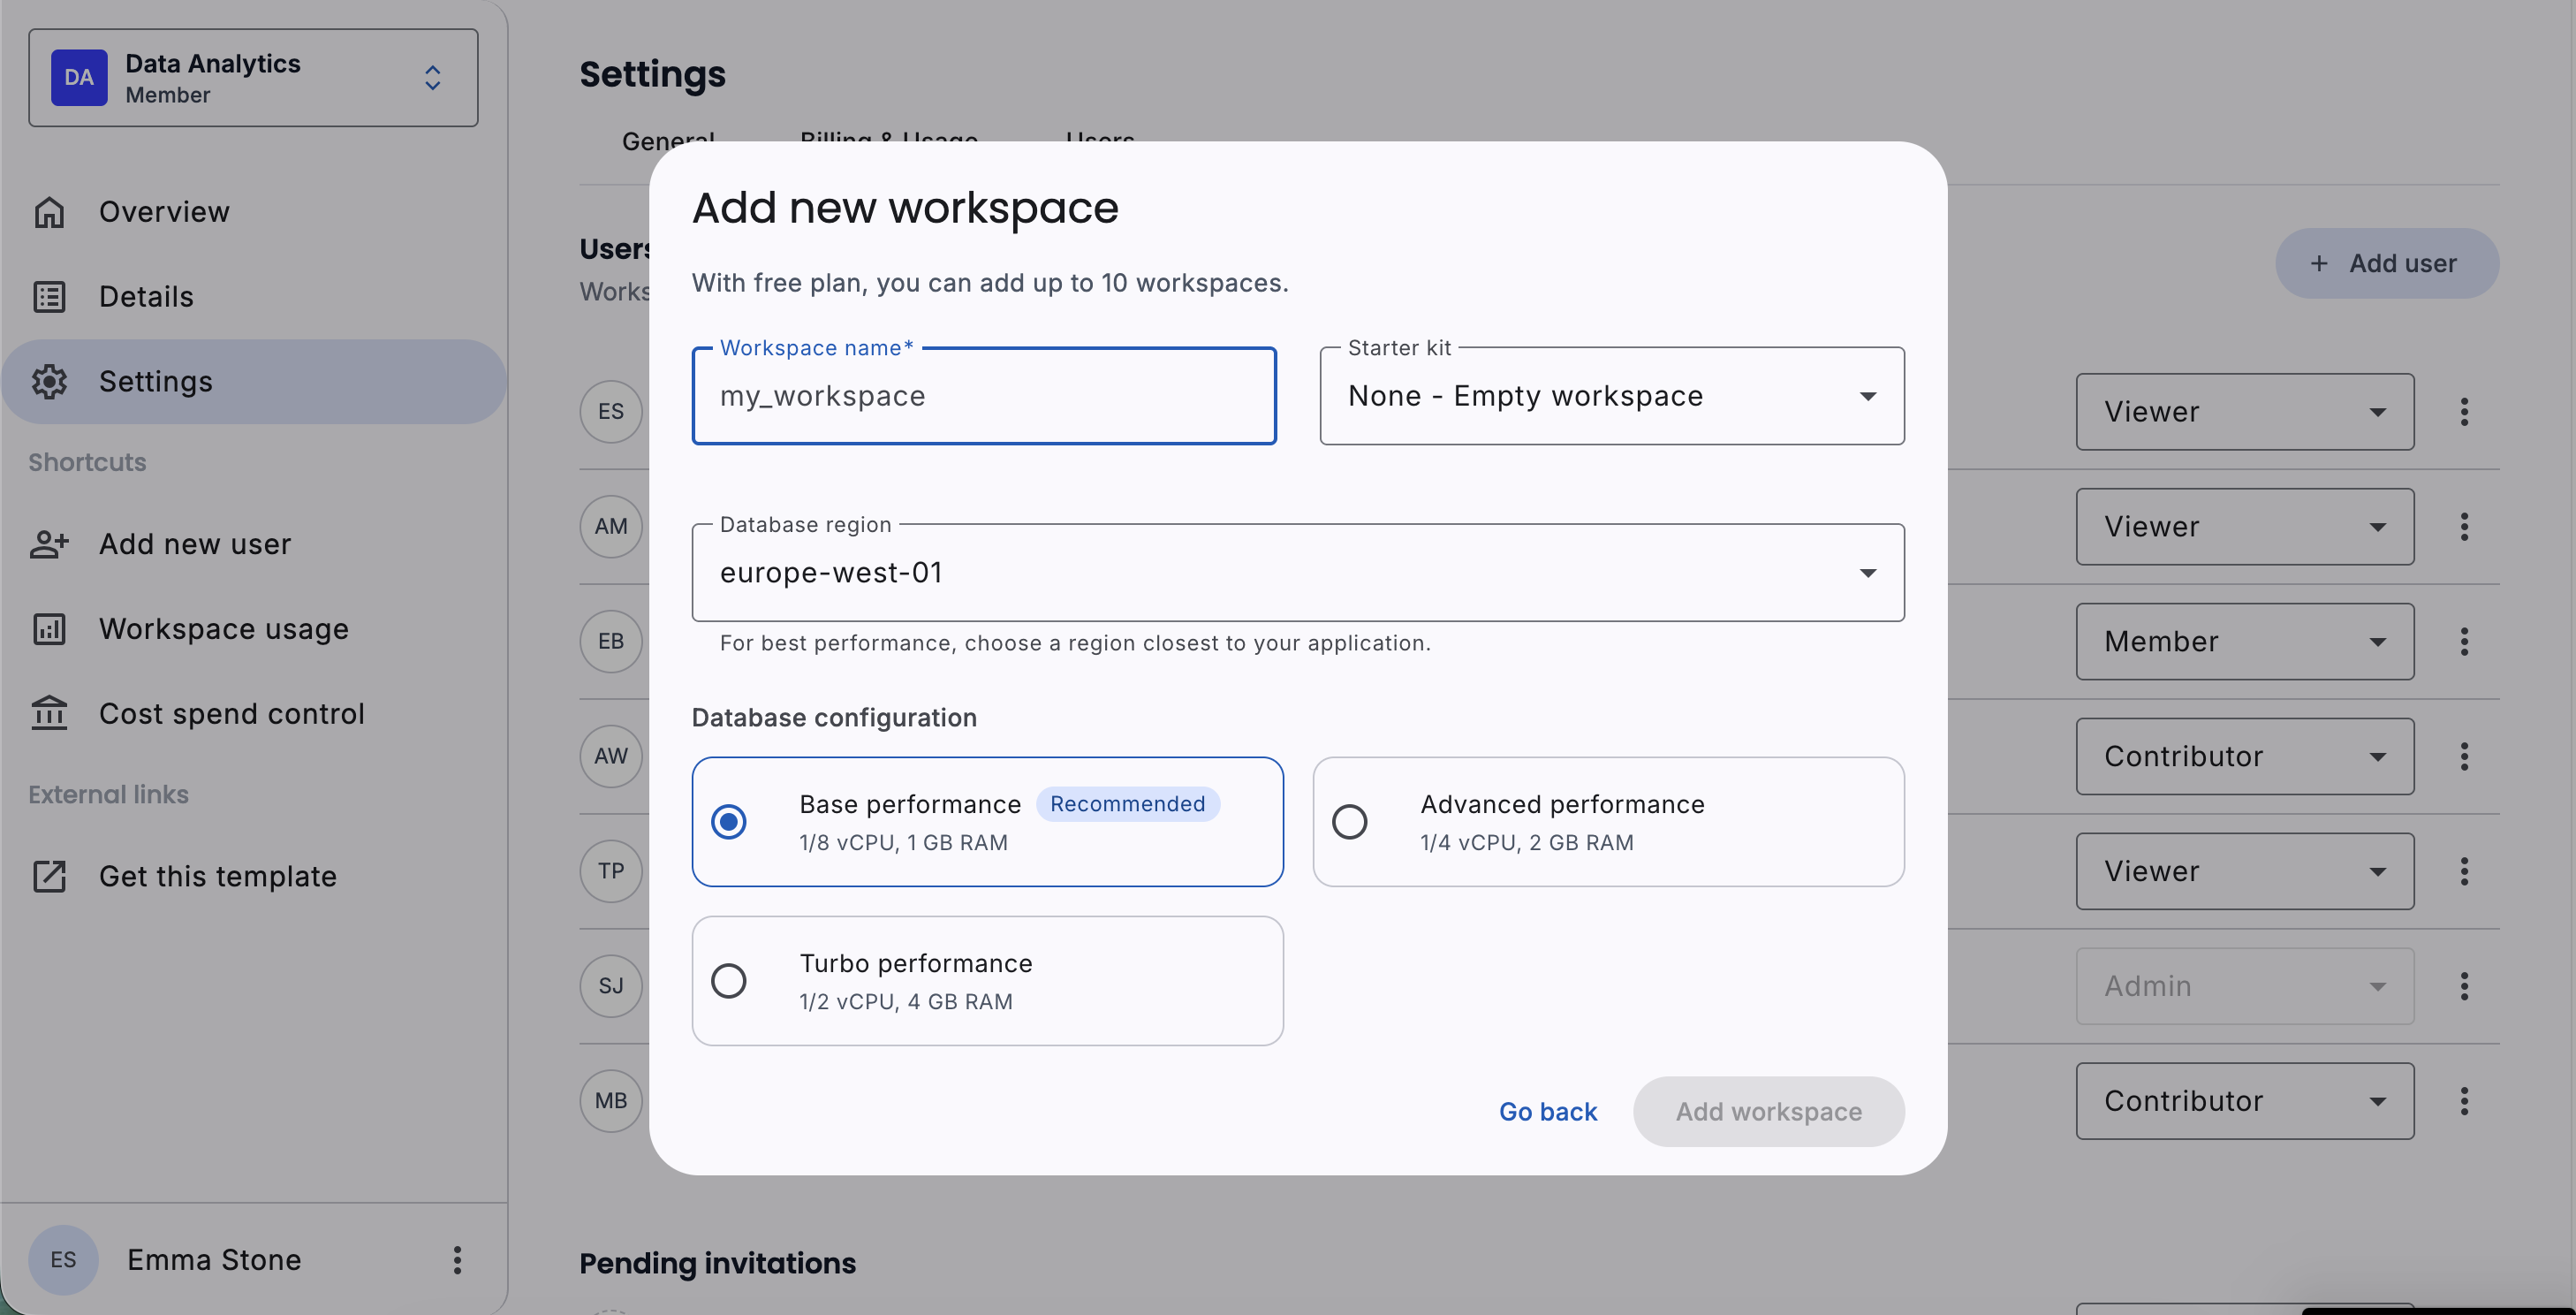Click the Settings gear icon
This screenshot has width=2576, height=1315.
click(49, 381)
